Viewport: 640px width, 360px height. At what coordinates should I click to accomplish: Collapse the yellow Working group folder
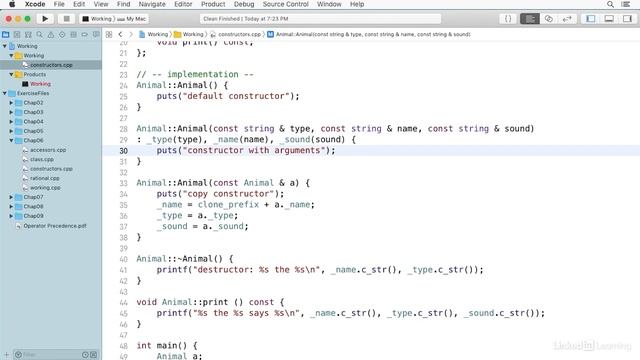(11, 56)
